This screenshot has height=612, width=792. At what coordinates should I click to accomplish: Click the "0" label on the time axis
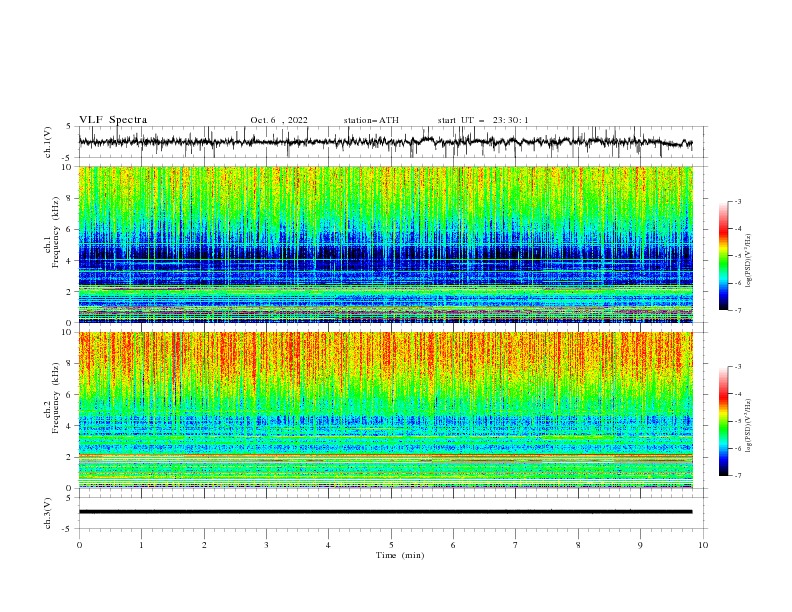[x=79, y=545]
